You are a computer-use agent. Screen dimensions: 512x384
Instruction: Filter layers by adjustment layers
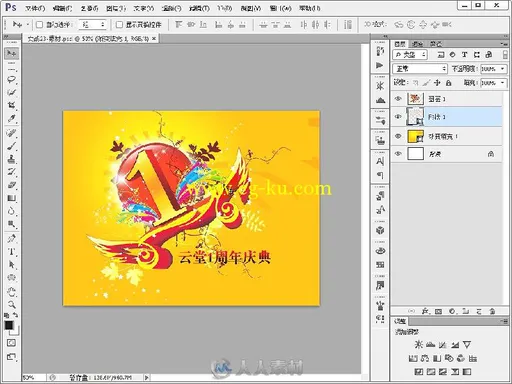pos(453,55)
